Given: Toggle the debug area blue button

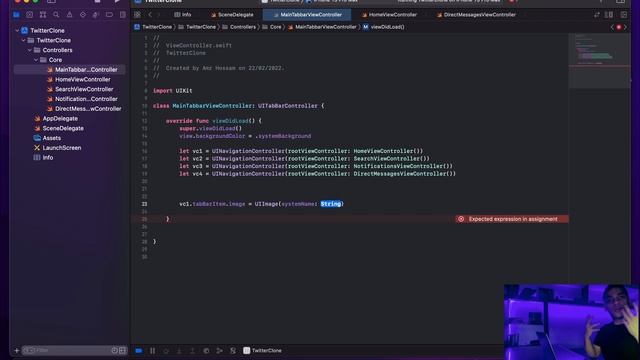Looking at the screenshot, I should tap(139, 351).
